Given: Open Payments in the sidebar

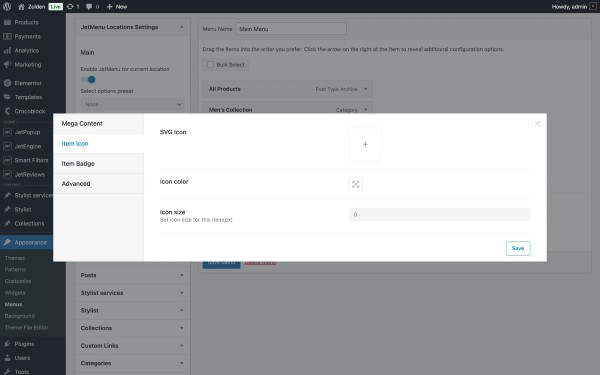Looking at the screenshot, I should coord(27,36).
